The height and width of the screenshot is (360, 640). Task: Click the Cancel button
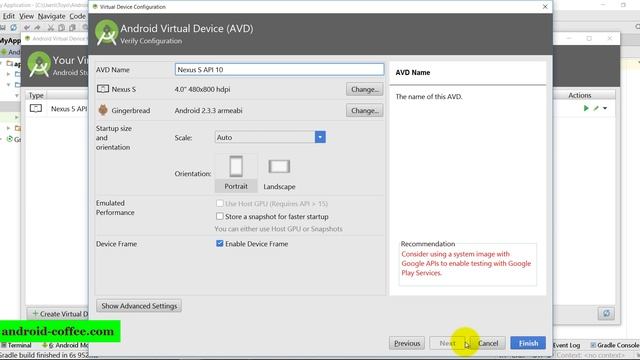(488, 343)
